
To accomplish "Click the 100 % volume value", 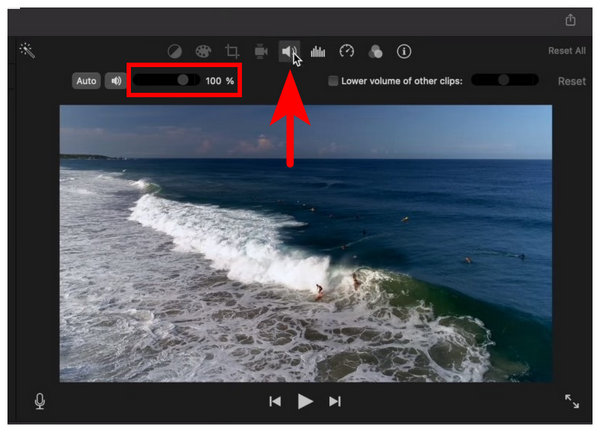I will [x=220, y=81].
